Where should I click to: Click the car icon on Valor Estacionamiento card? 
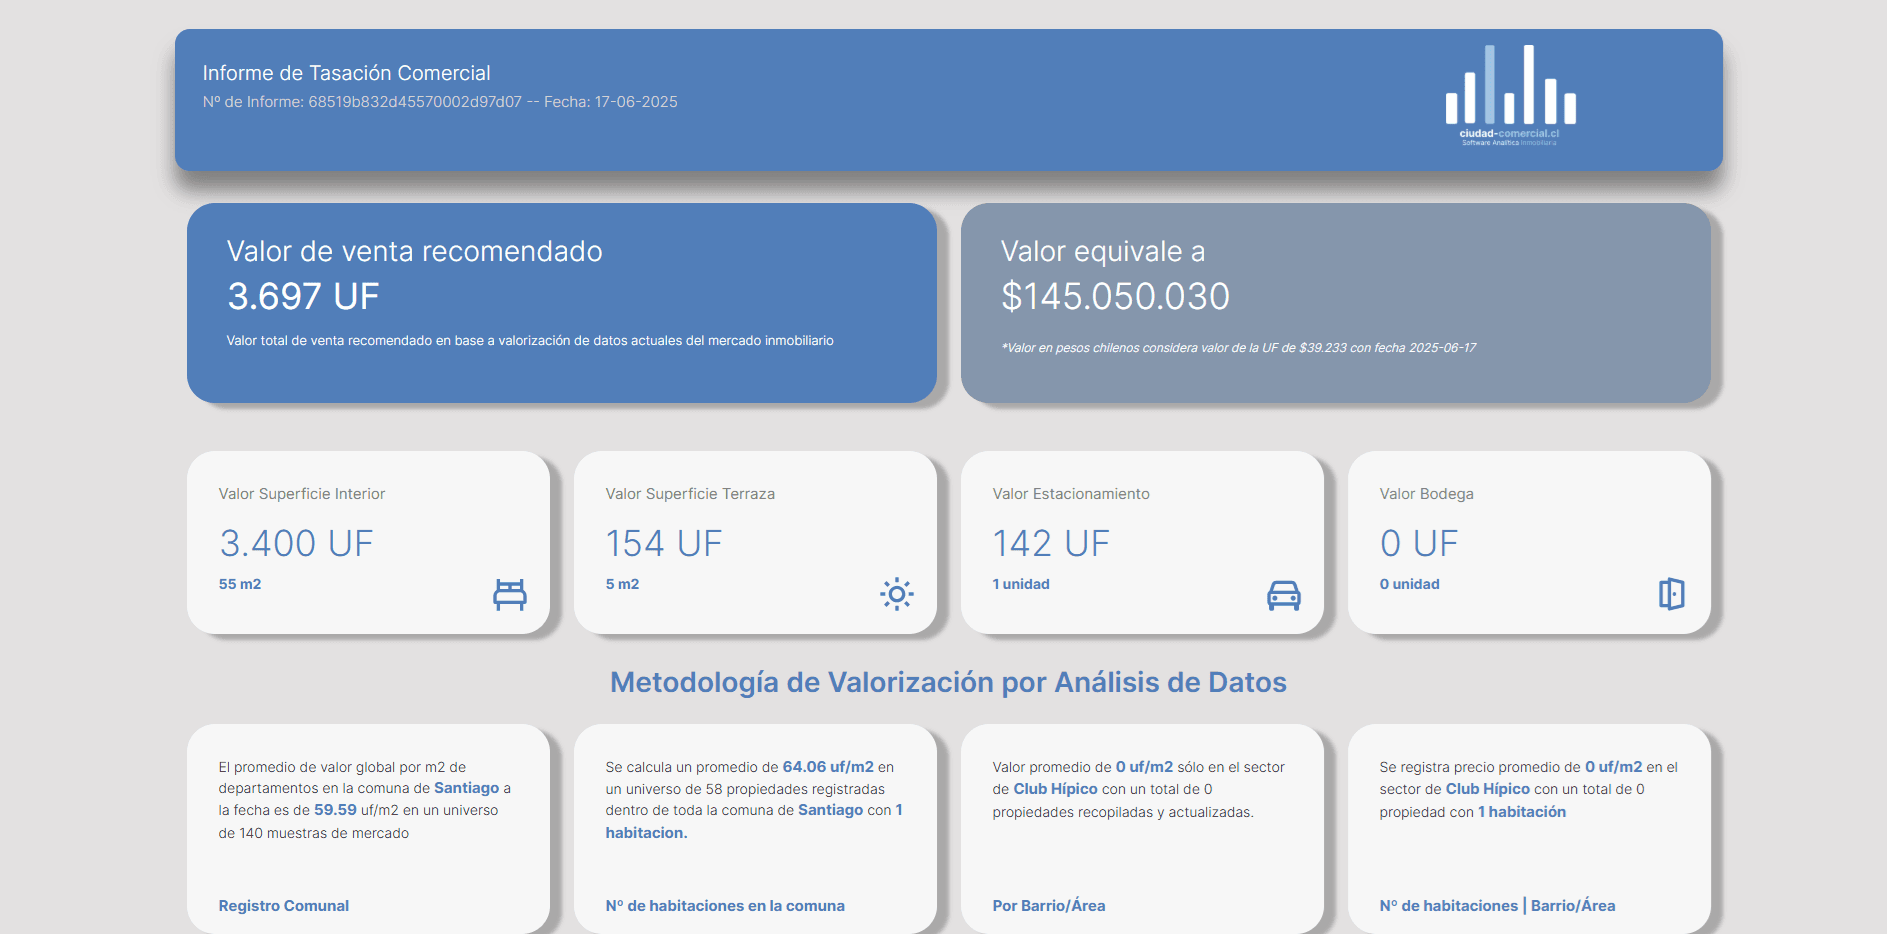coord(1285,594)
